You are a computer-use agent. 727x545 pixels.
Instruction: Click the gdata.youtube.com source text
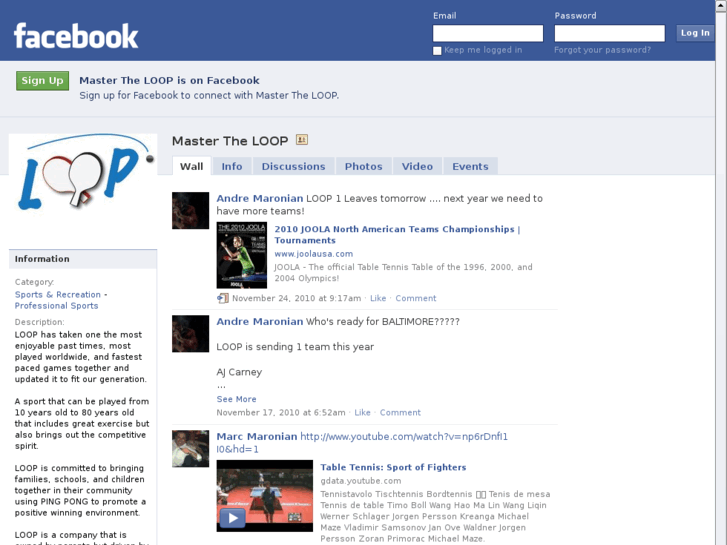coord(361,481)
